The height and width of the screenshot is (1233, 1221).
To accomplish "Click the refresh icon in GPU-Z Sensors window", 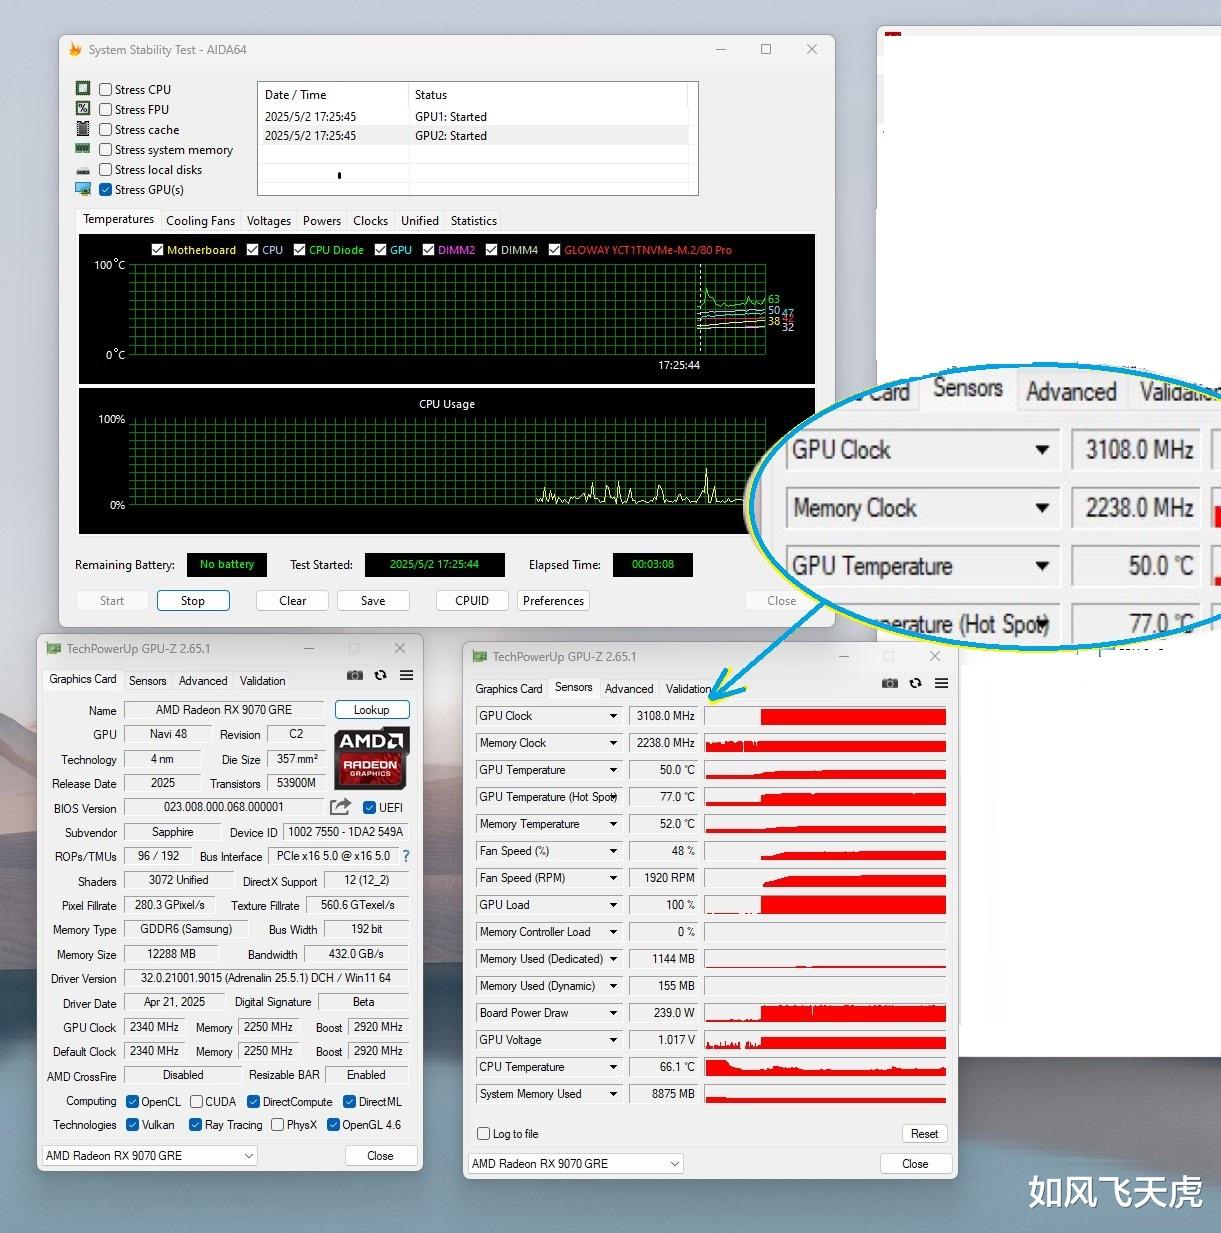I will coord(915,683).
